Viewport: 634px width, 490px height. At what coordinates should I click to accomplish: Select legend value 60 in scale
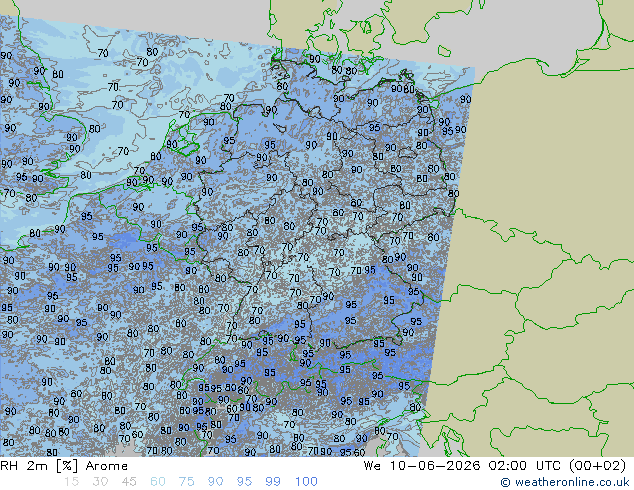point(158,482)
